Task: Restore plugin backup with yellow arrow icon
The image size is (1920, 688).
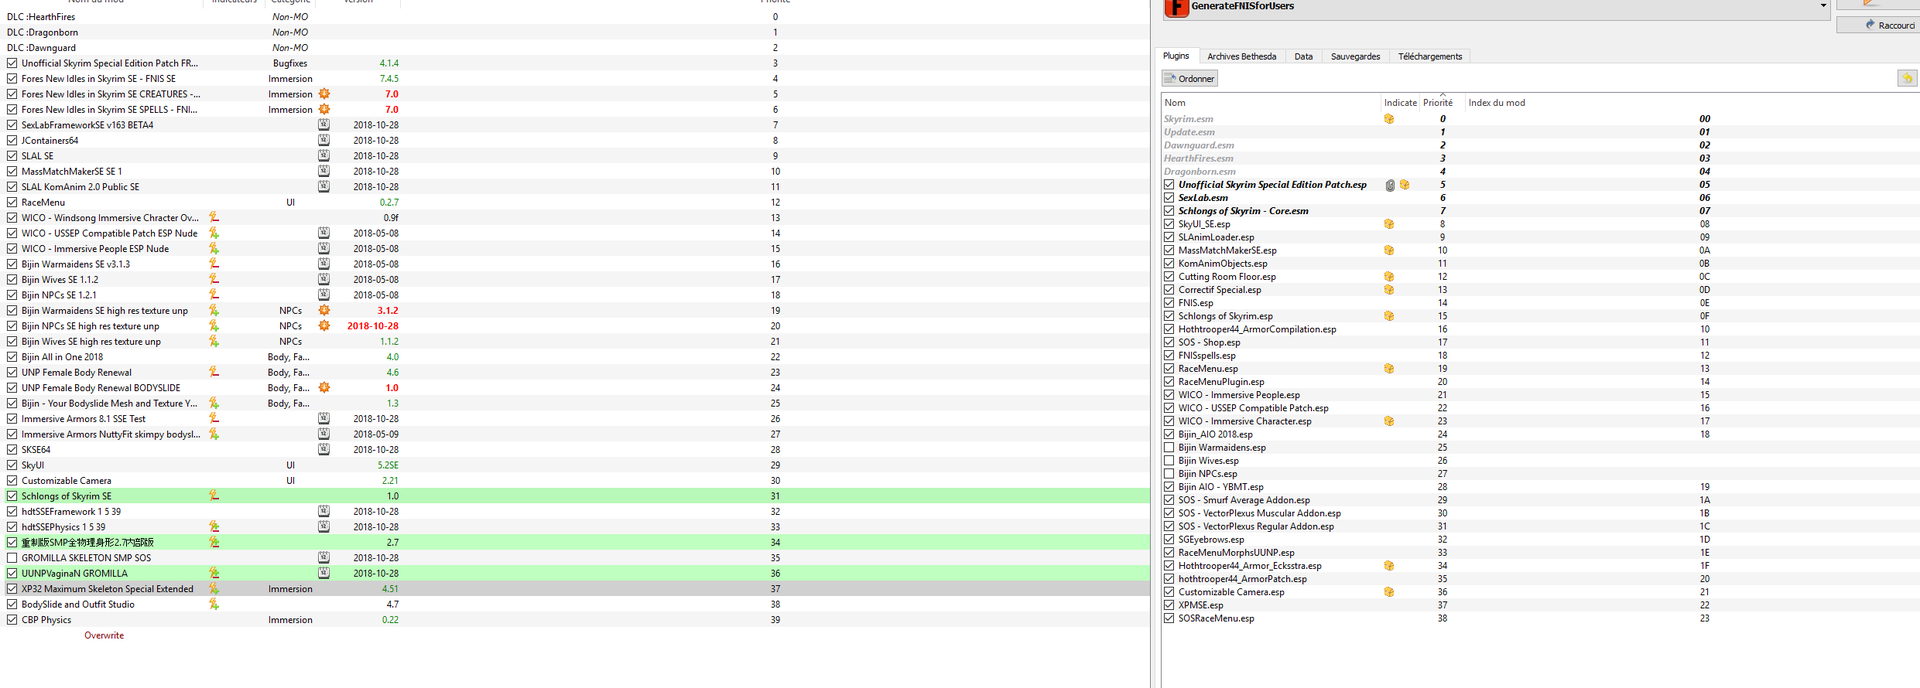Action: point(1907,78)
